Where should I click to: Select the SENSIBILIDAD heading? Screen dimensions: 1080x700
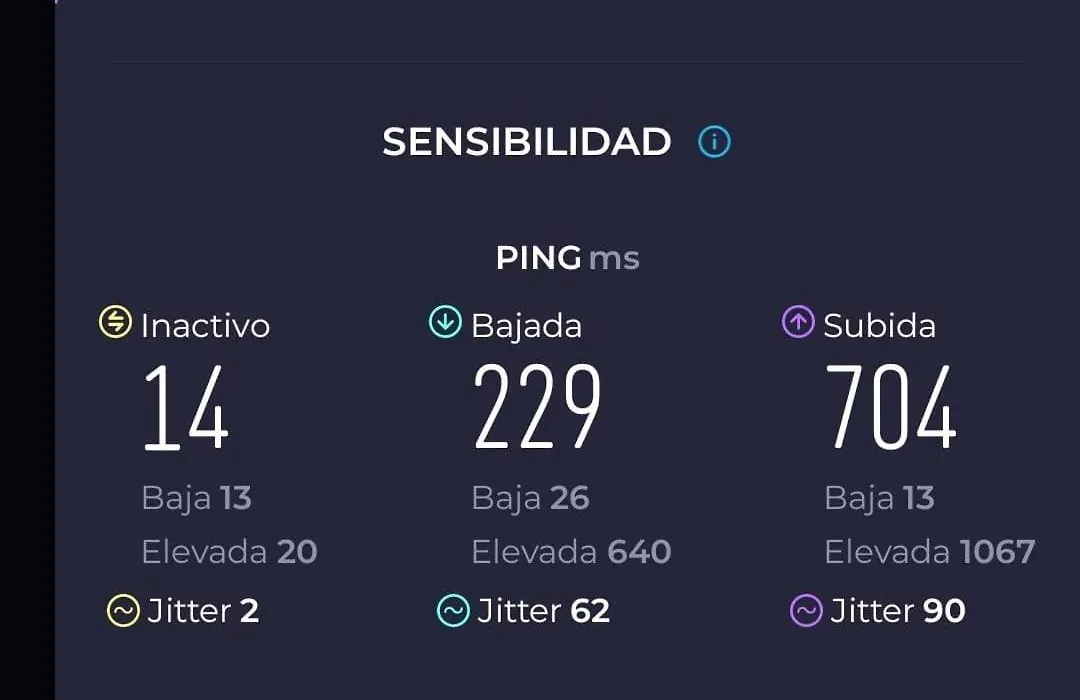click(527, 142)
